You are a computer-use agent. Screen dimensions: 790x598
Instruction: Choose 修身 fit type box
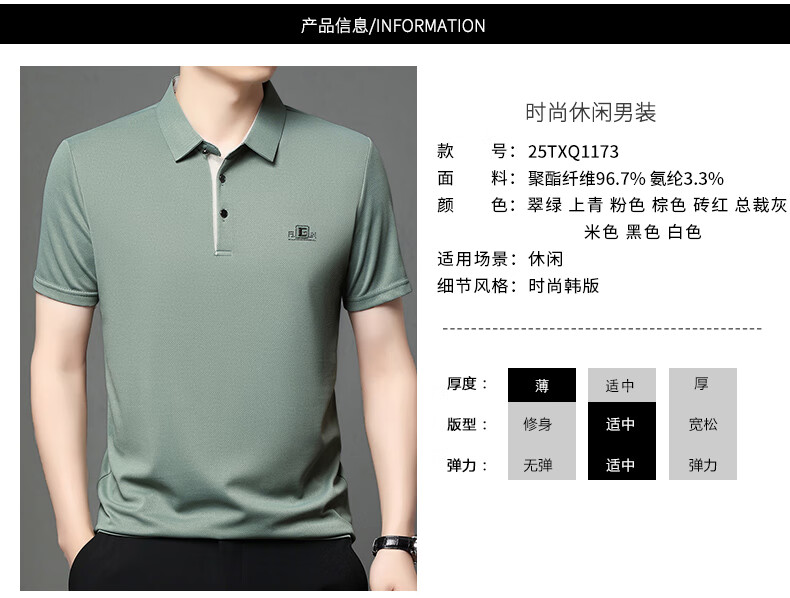click(542, 424)
